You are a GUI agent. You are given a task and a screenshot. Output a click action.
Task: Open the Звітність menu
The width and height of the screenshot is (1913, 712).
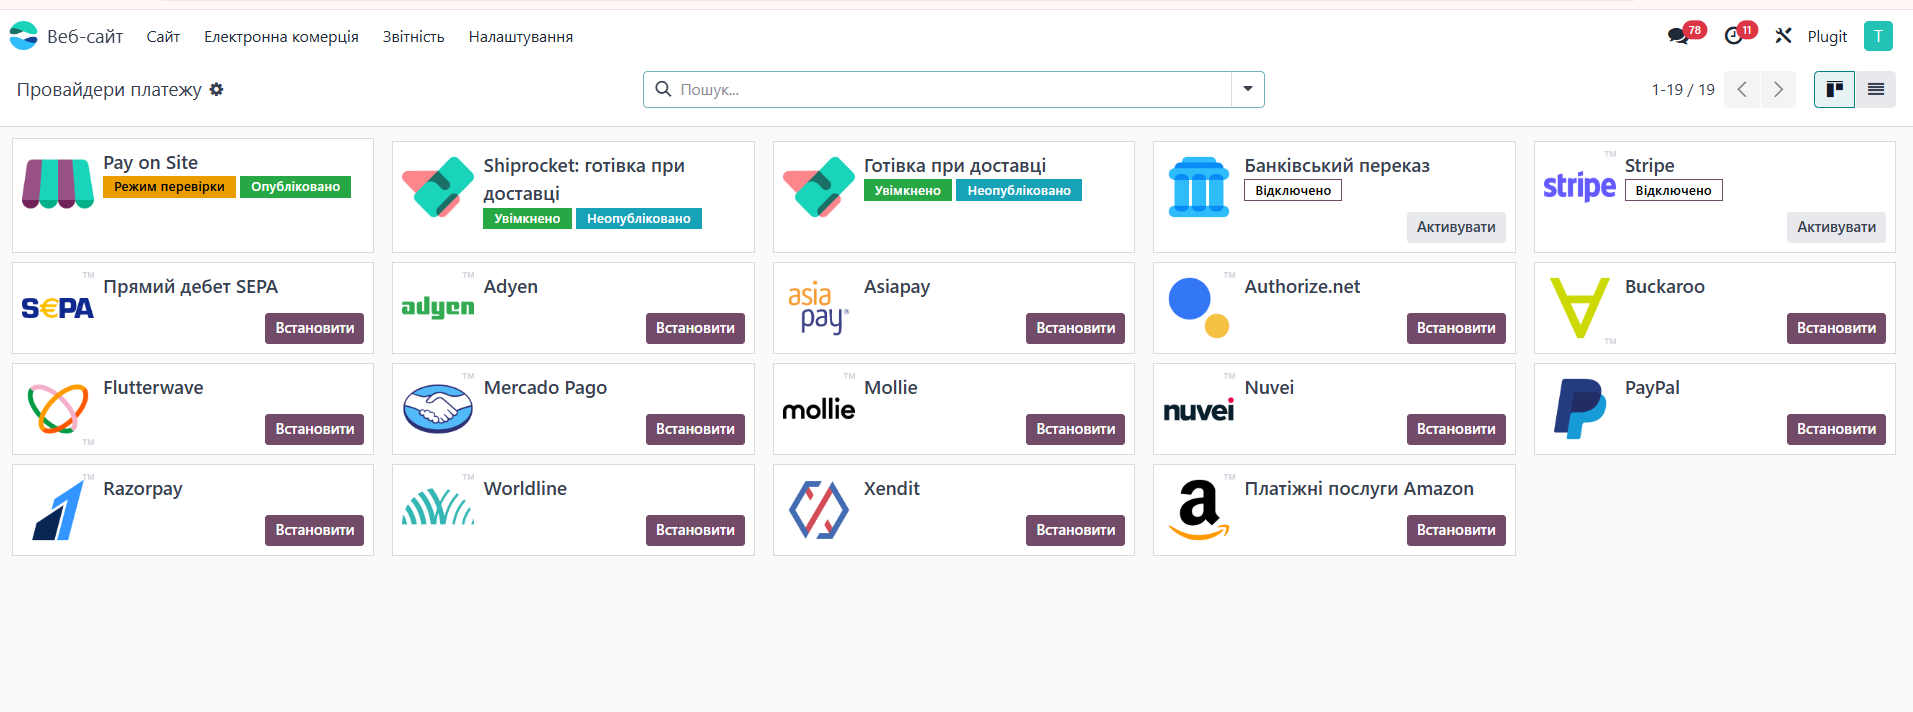click(413, 37)
